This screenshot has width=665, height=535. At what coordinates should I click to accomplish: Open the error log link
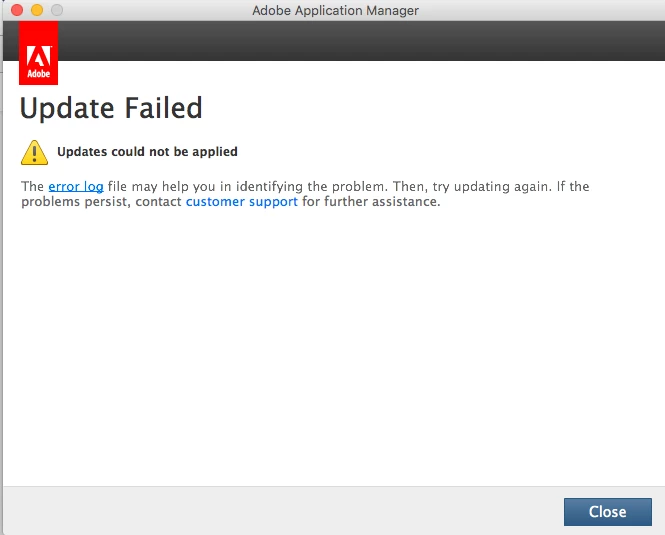click(76, 187)
